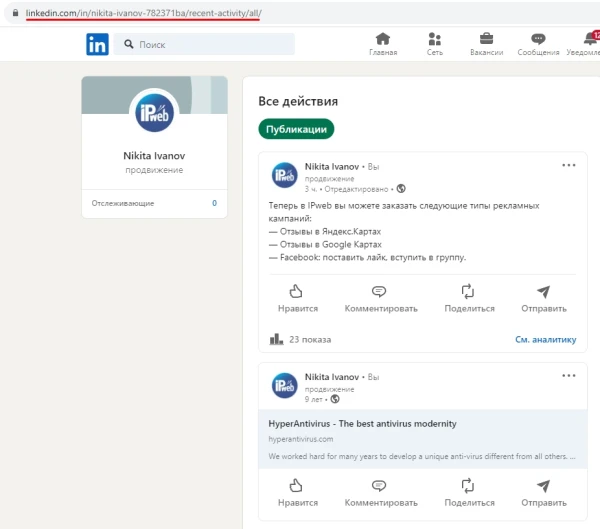Click Нравится on the IPweb post

(297, 298)
